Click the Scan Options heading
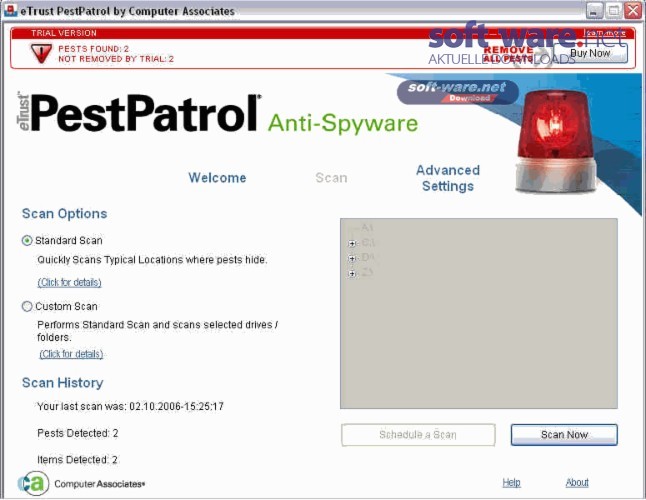The image size is (646, 500). [65, 214]
